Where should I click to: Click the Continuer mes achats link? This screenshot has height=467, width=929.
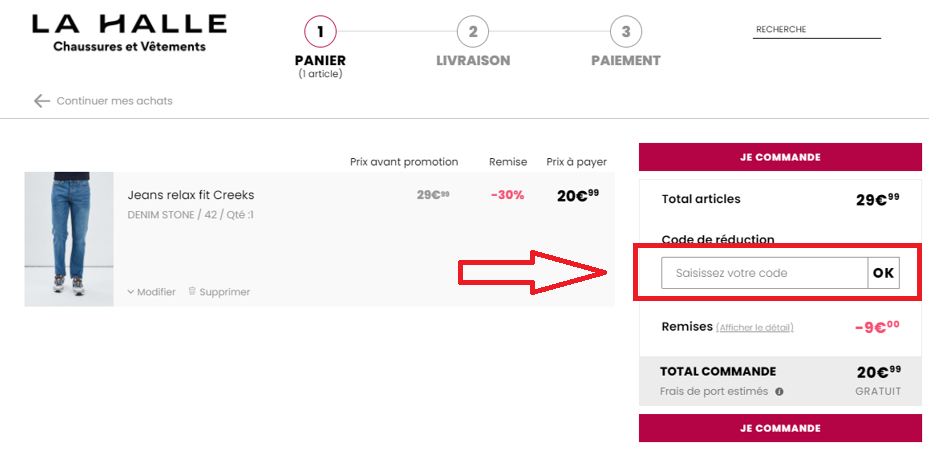(x=114, y=101)
